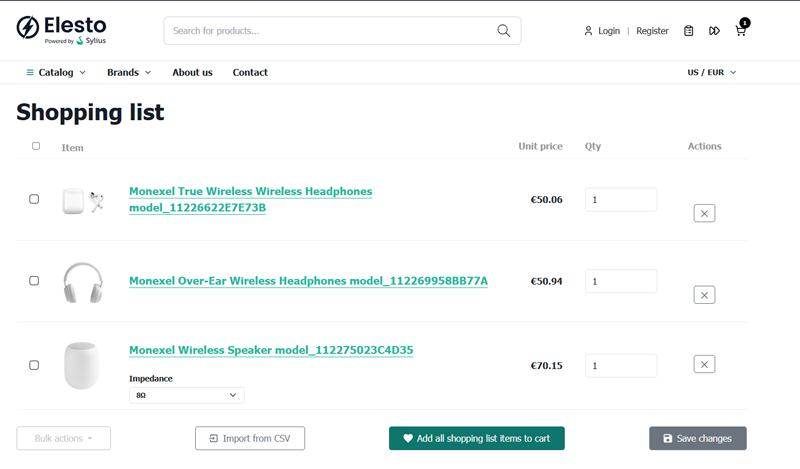Open Monexel Over-Ear Wireless Headphones link
This screenshot has width=800, height=469.
pos(308,281)
